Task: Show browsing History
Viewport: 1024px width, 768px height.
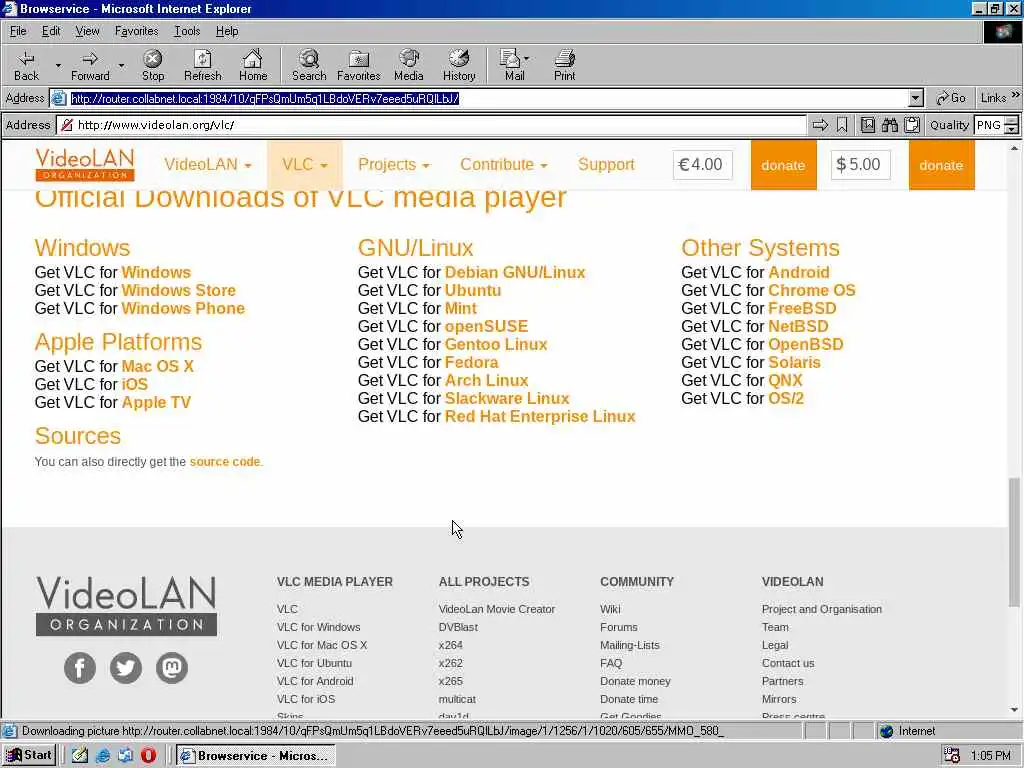Action: (459, 65)
